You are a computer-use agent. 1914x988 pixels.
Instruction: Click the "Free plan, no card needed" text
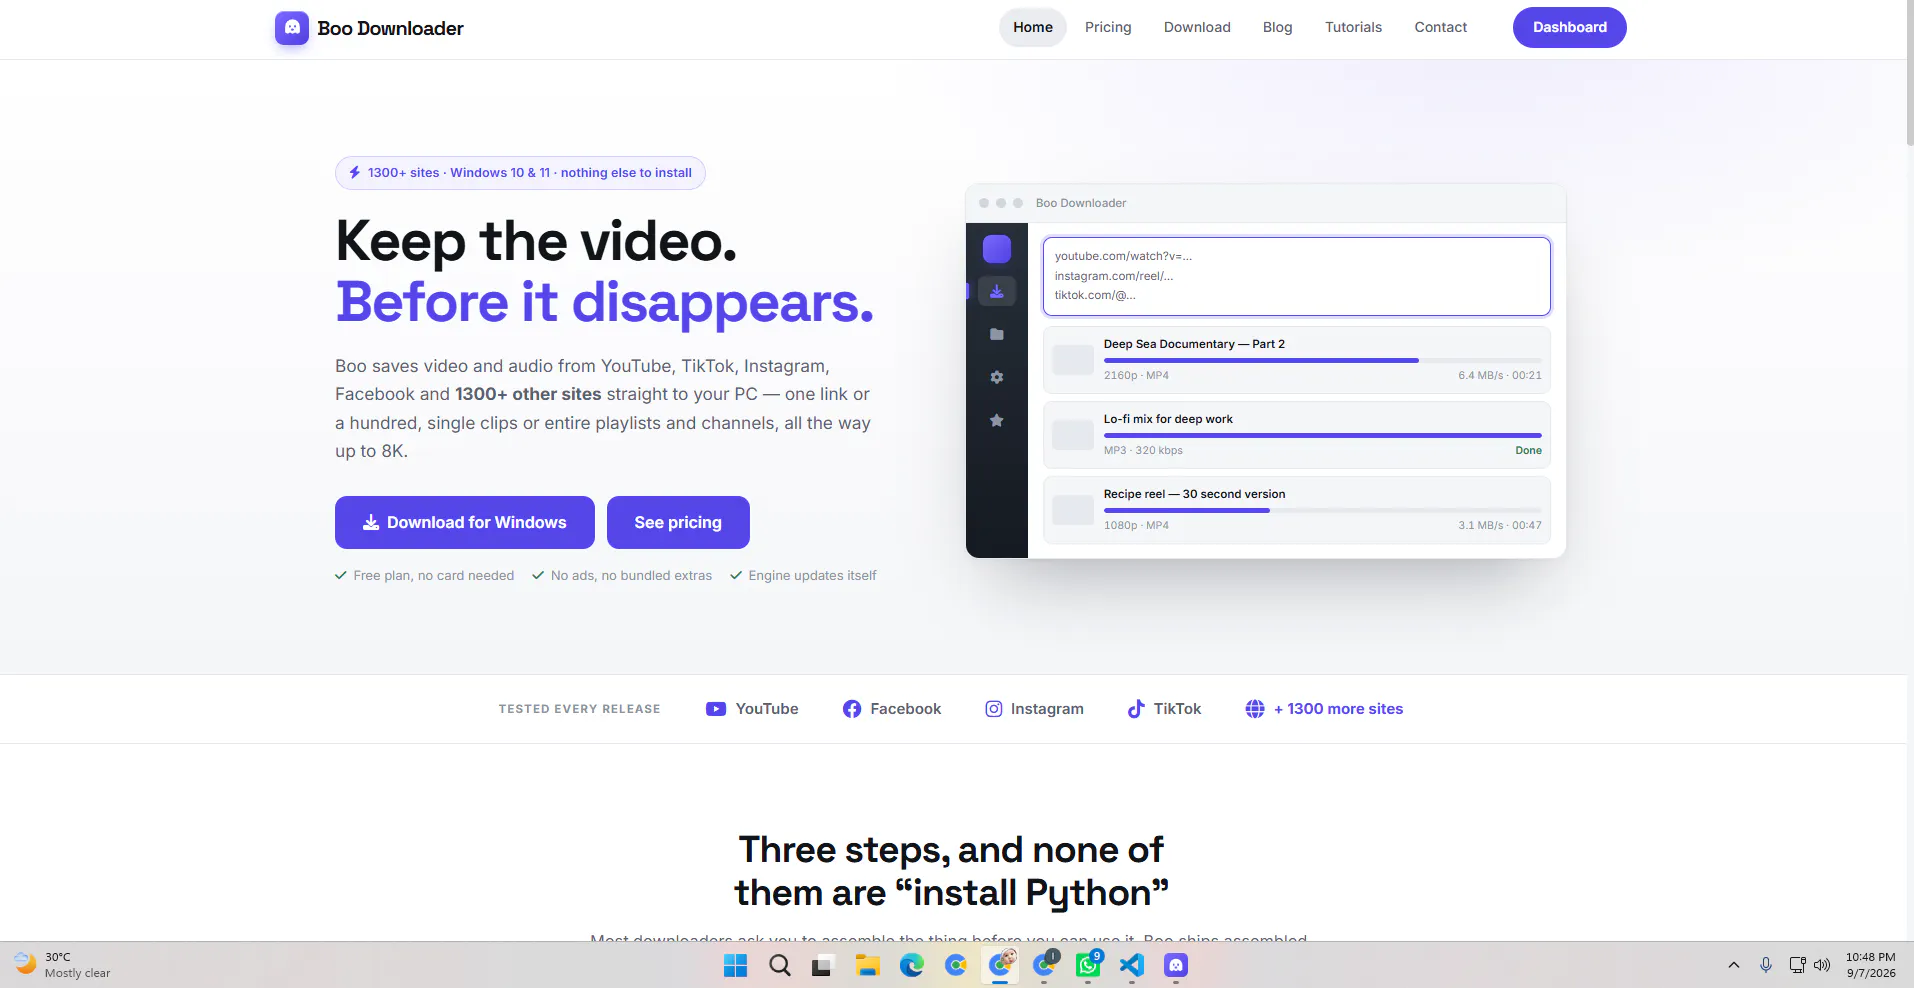click(x=434, y=575)
